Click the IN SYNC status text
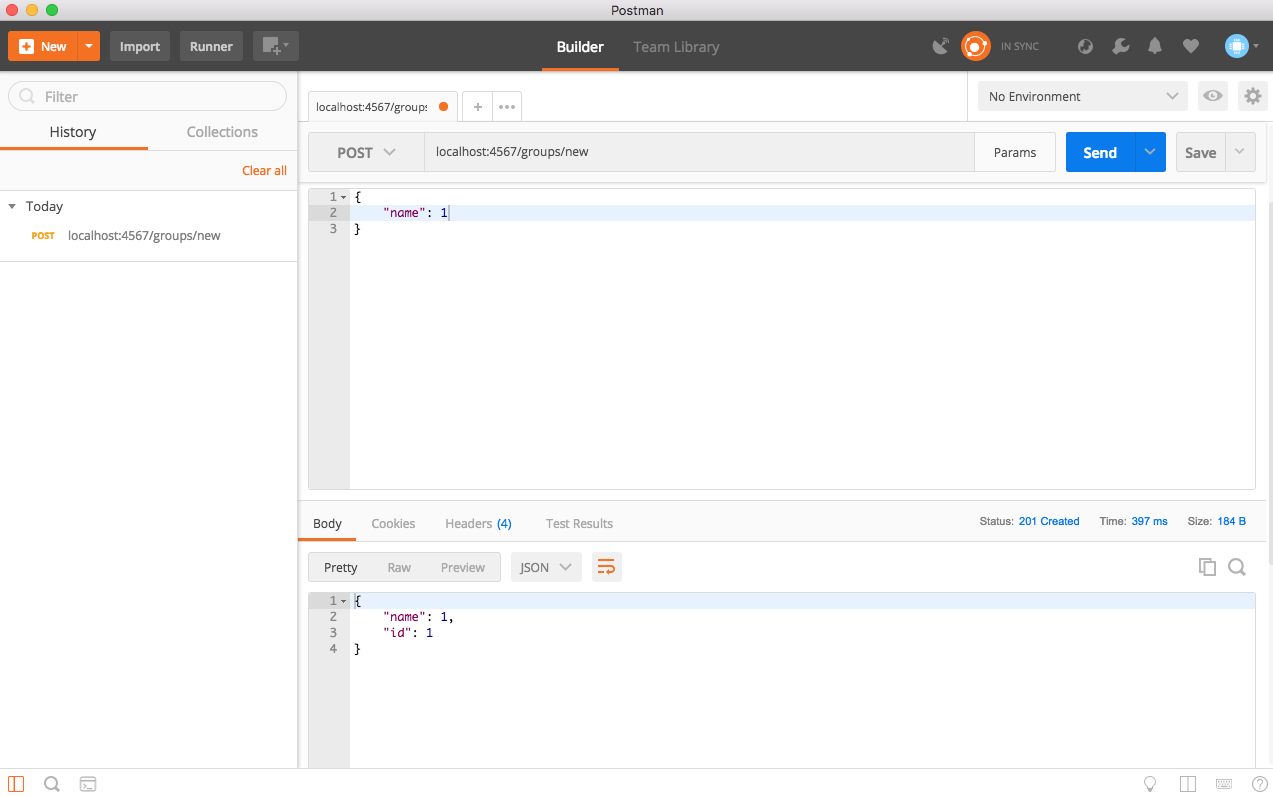 pyautogui.click(x=1020, y=47)
